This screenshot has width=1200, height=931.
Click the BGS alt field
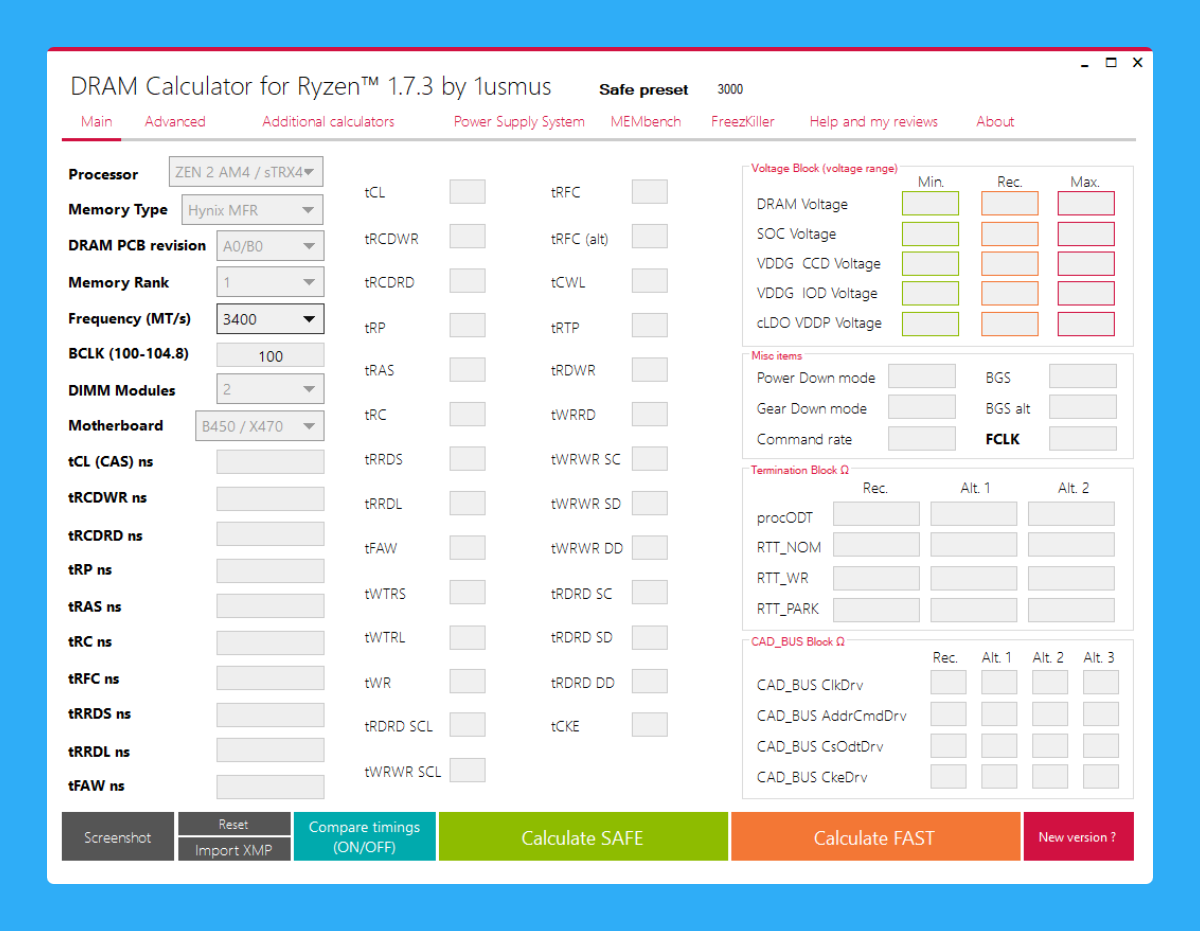1082,408
